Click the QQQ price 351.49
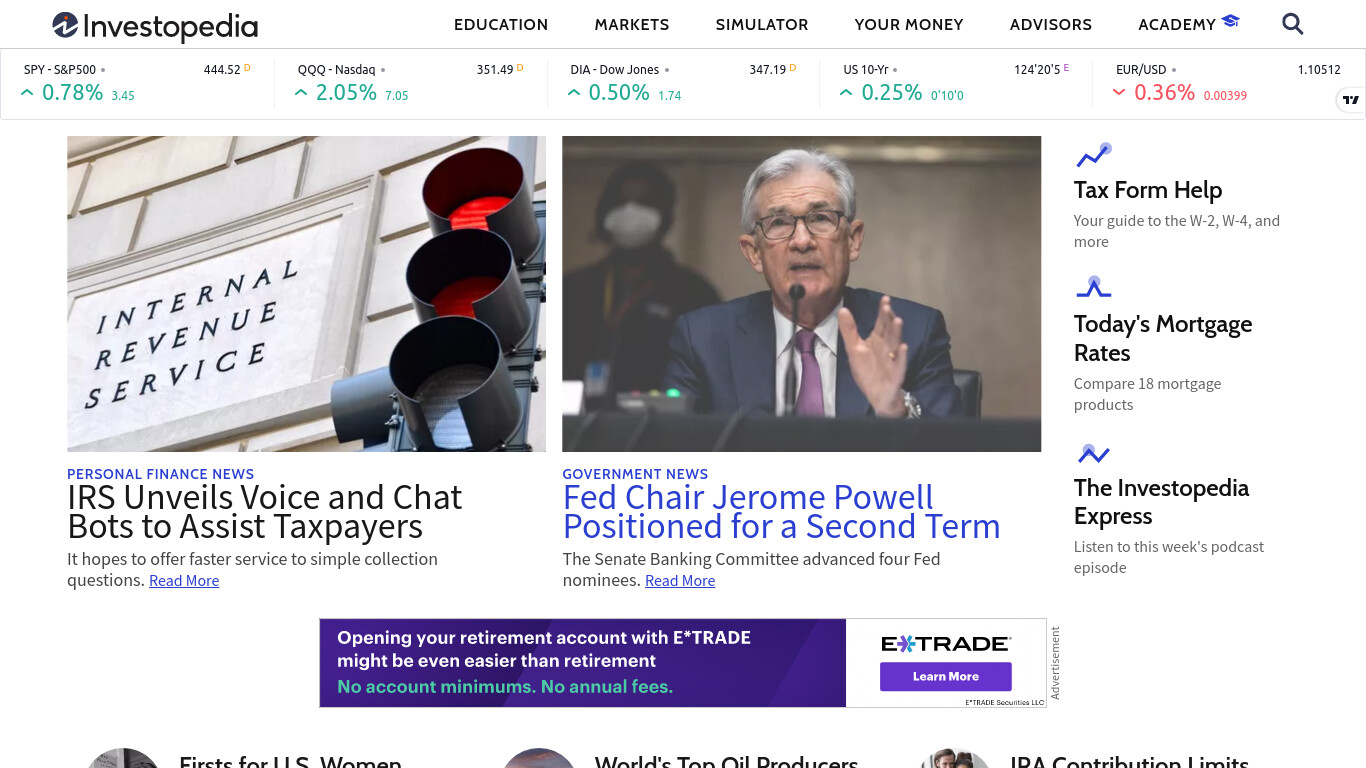Screen dimensions: 1366x768 [x=495, y=70]
